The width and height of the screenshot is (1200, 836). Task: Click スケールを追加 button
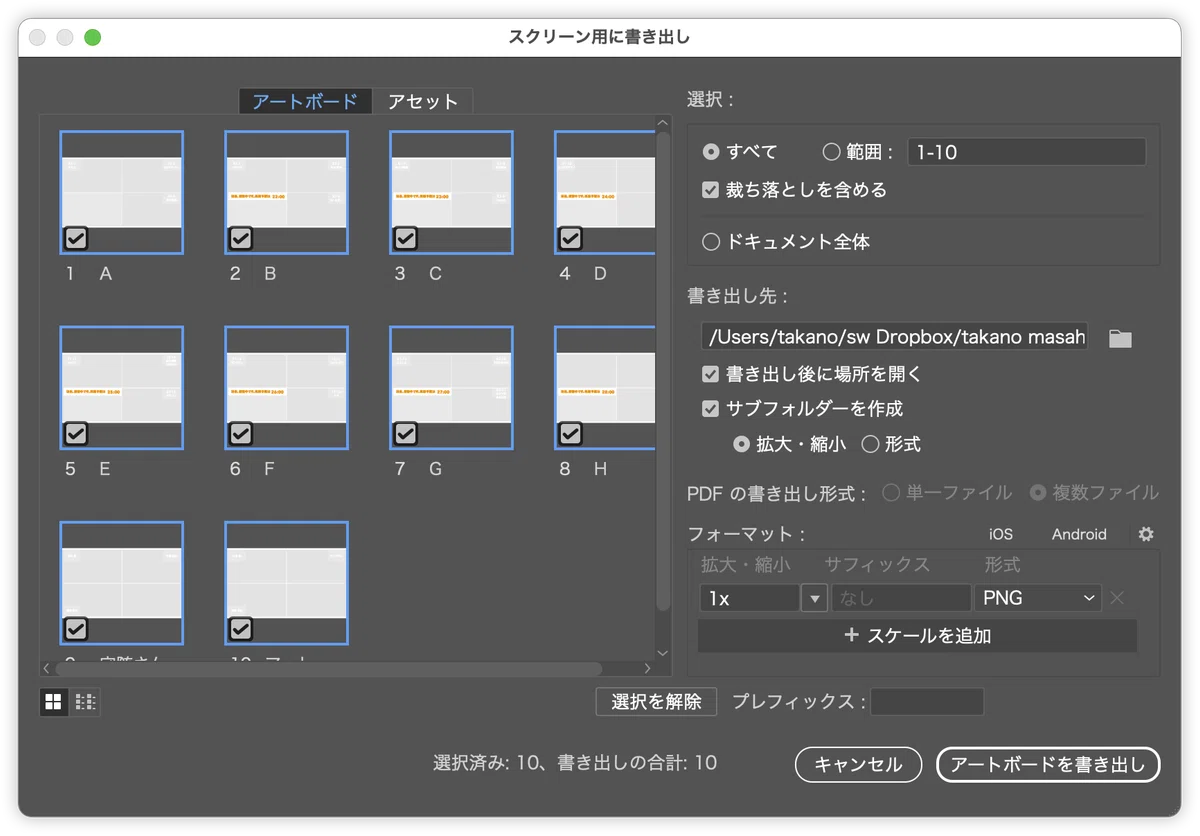point(917,635)
